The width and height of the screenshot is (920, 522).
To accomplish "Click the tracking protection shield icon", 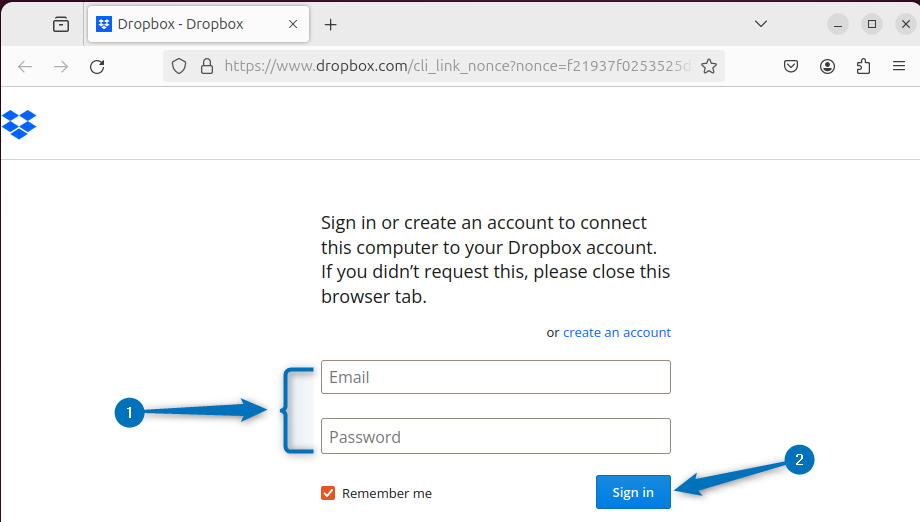I will pos(179,67).
